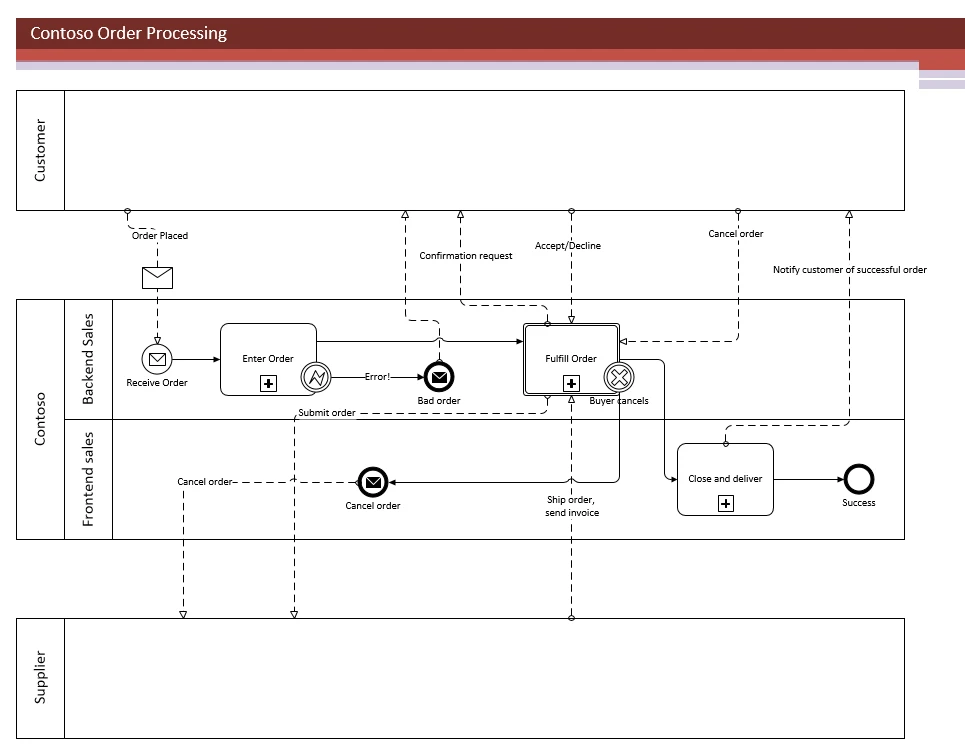Expand the Close and deliver subprocess marker
The image size is (965, 748).
pyautogui.click(x=725, y=503)
